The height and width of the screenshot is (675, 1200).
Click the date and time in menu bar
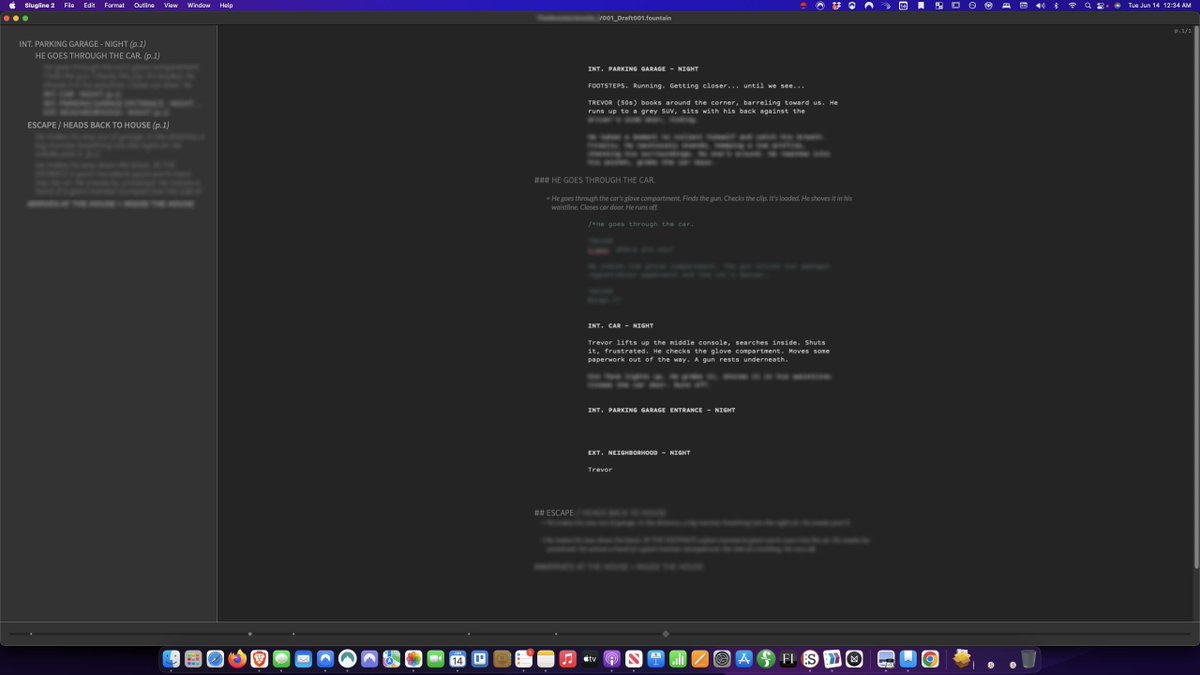pyautogui.click(x=1160, y=5)
